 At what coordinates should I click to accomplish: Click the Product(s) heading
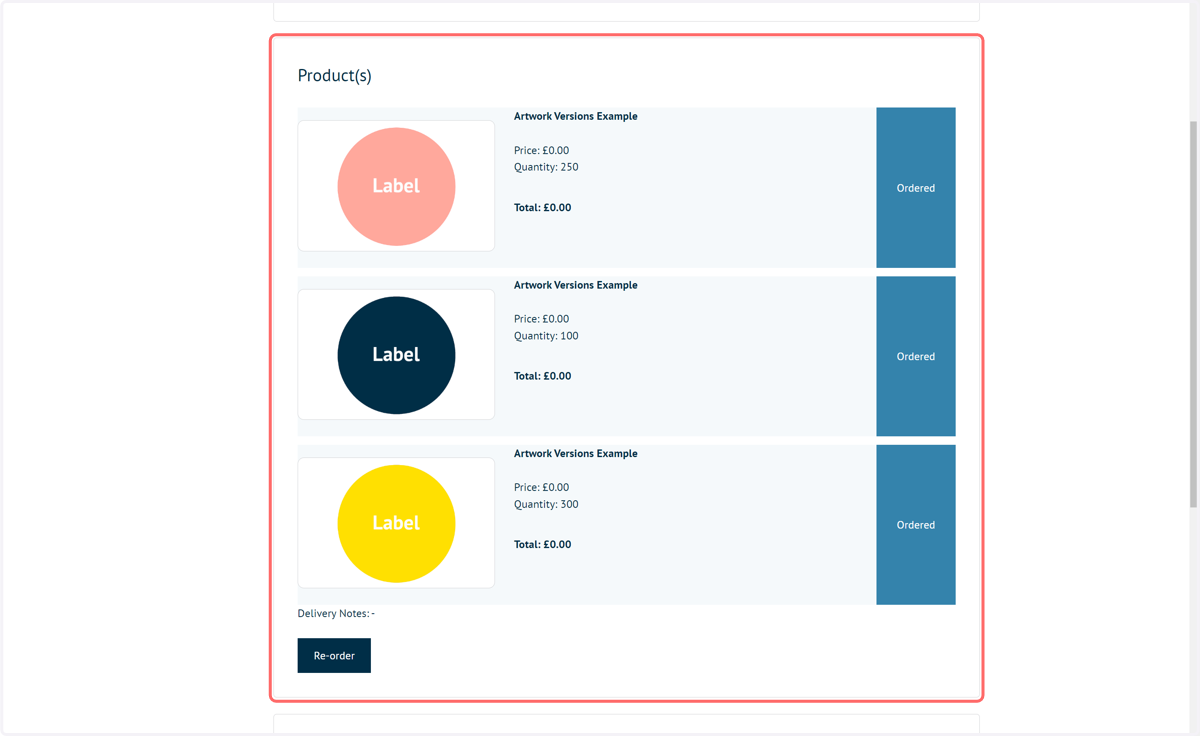(335, 76)
